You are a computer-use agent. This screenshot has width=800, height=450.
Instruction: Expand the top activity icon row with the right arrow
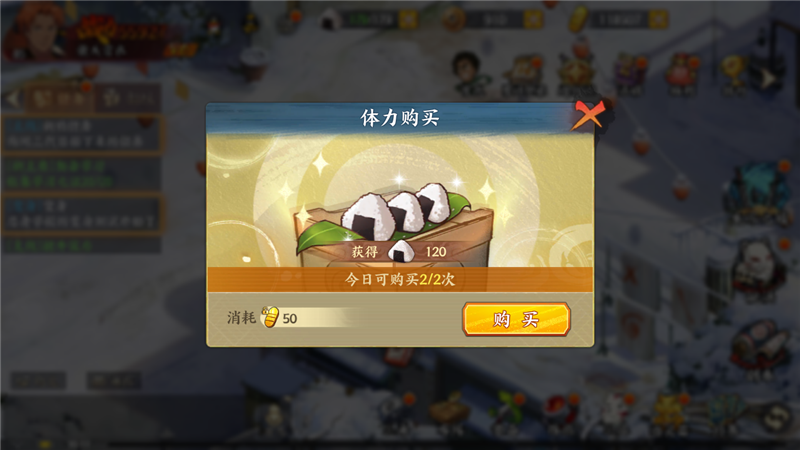[768, 78]
